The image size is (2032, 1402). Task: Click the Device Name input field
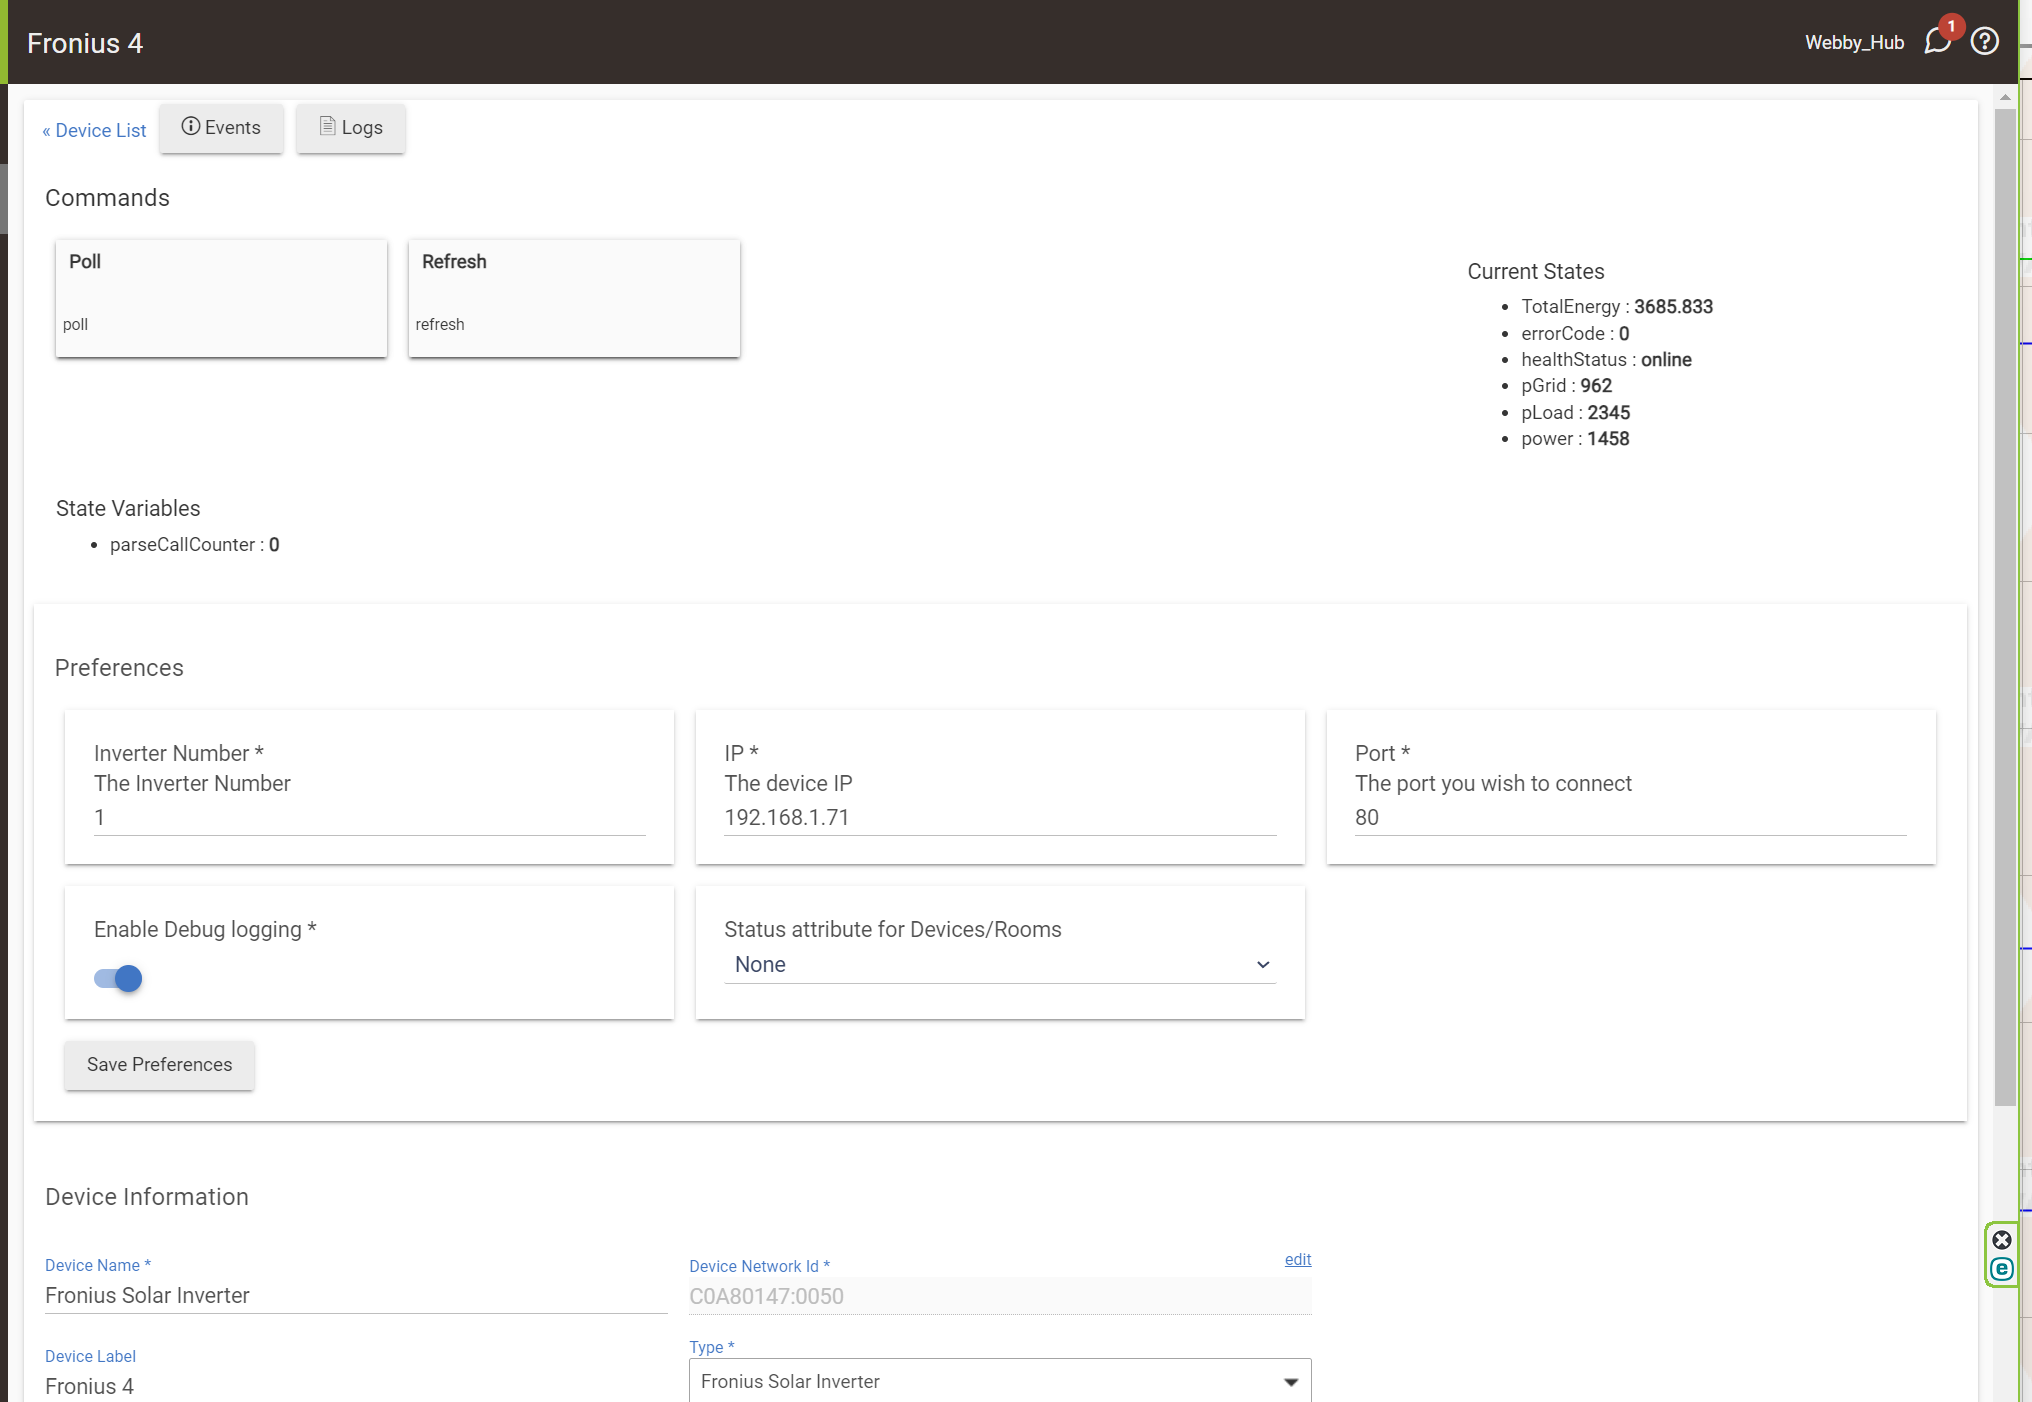click(x=356, y=1295)
